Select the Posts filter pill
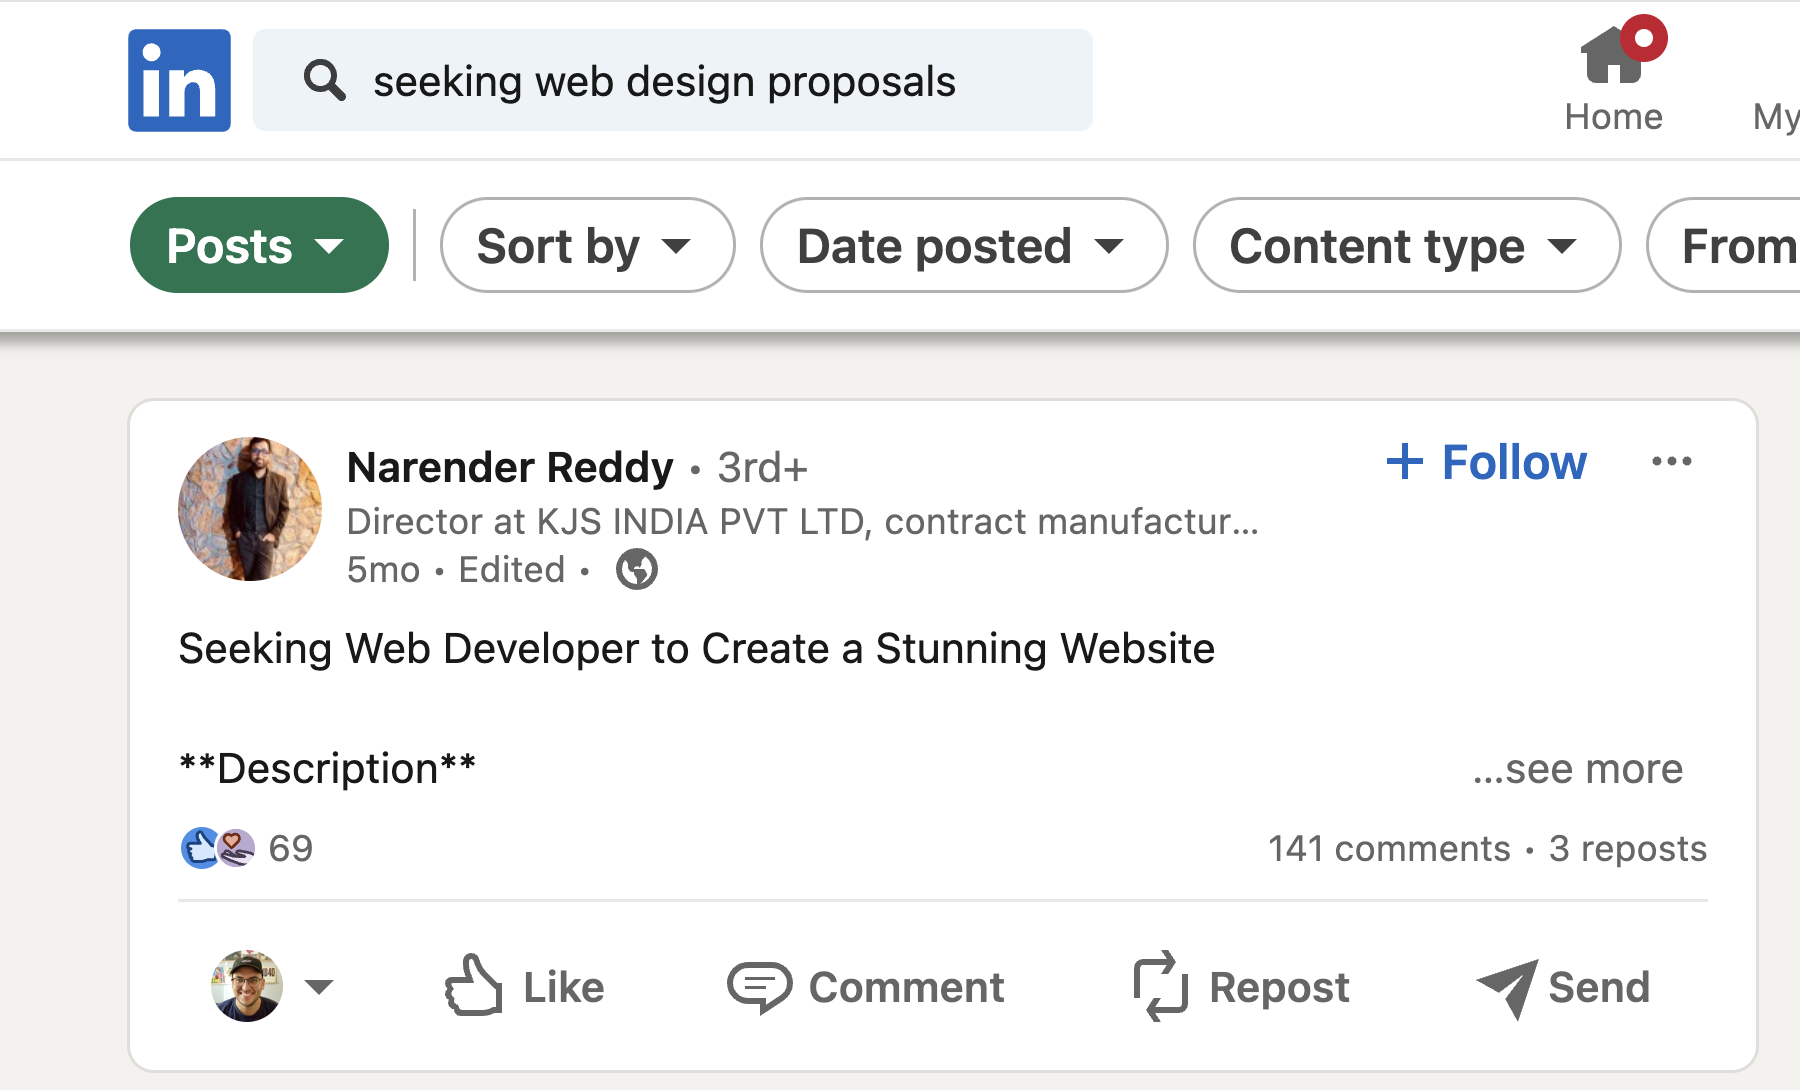 click(x=258, y=245)
